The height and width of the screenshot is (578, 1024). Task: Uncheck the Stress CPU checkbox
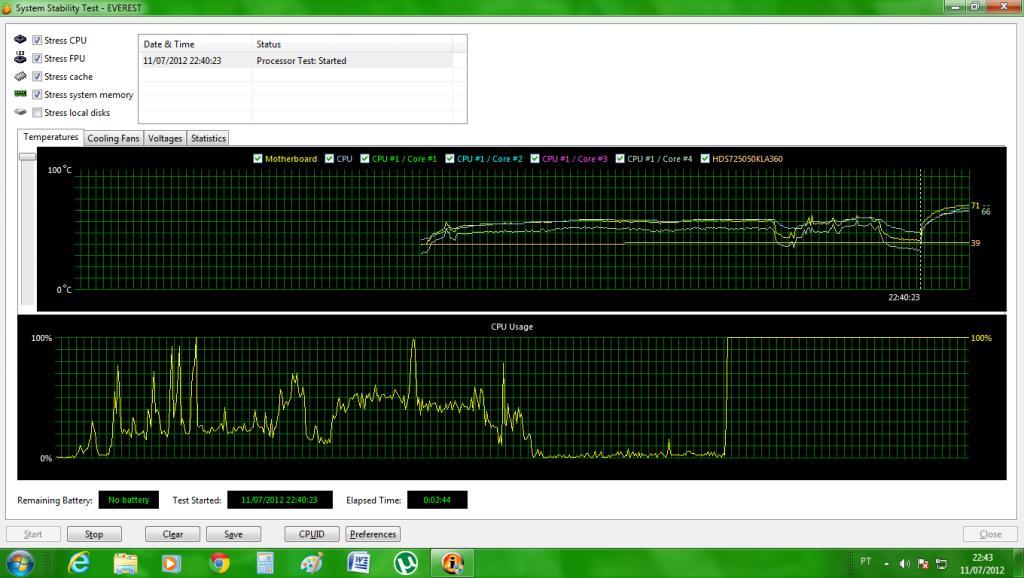[37, 40]
